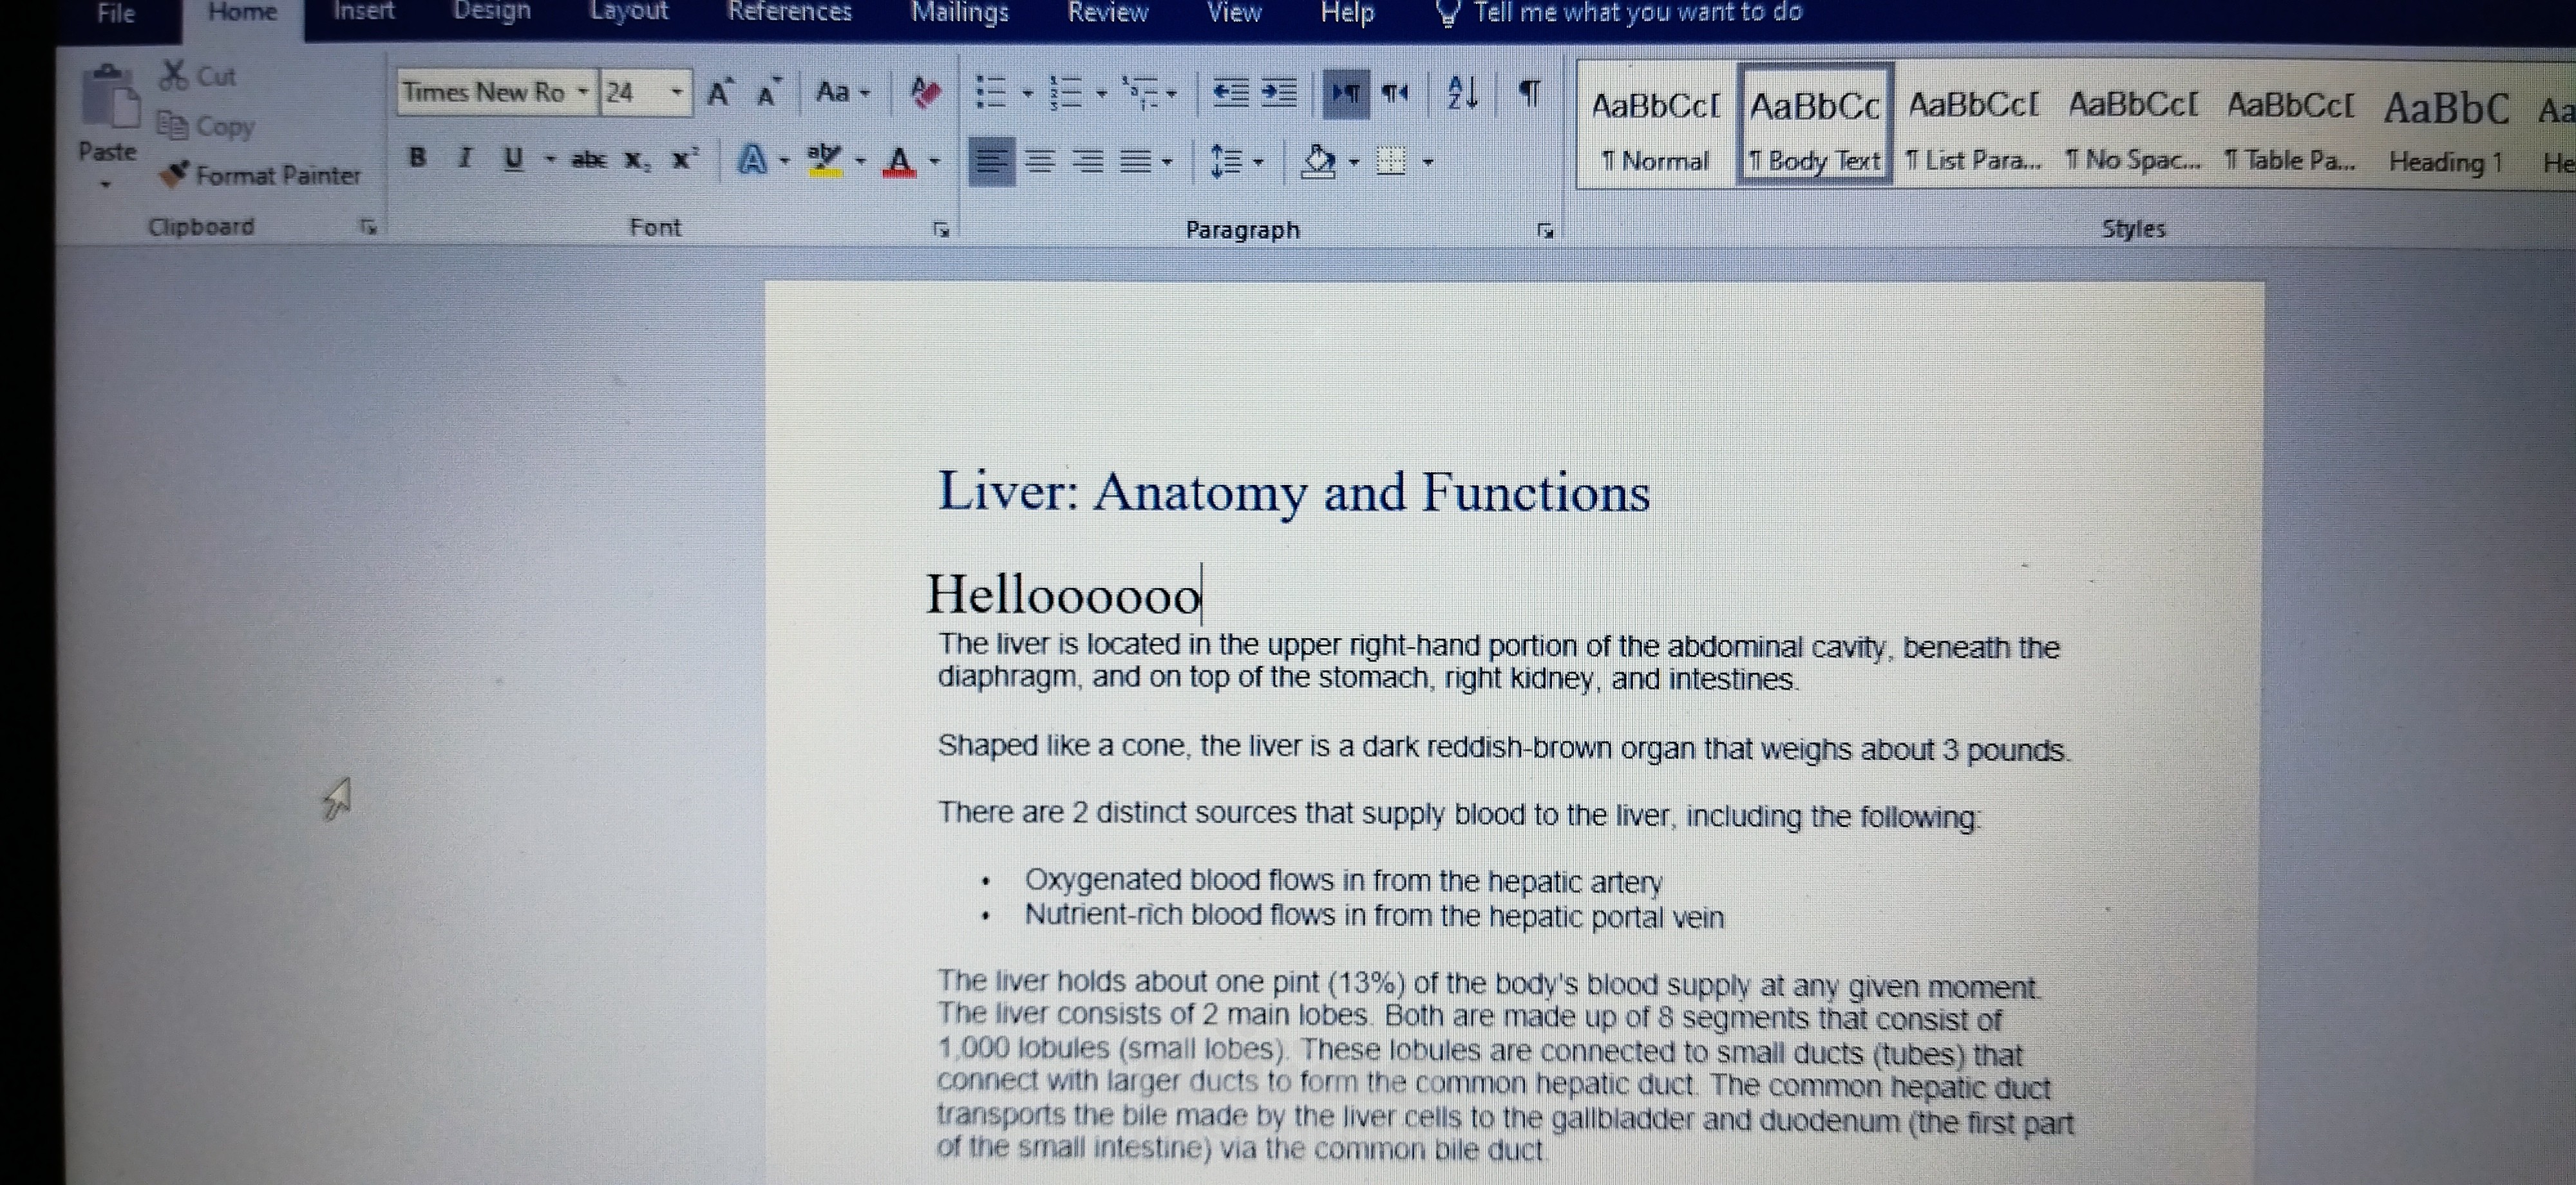This screenshot has height=1185, width=2576.
Task: Decrease font size with the smaller A
Action: [x=768, y=93]
